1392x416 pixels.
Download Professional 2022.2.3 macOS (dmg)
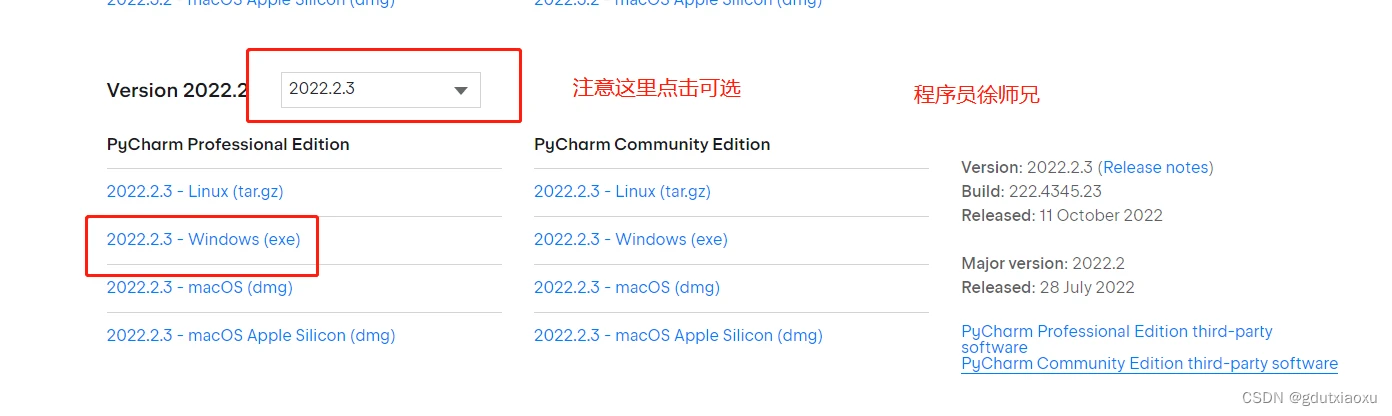pos(200,287)
